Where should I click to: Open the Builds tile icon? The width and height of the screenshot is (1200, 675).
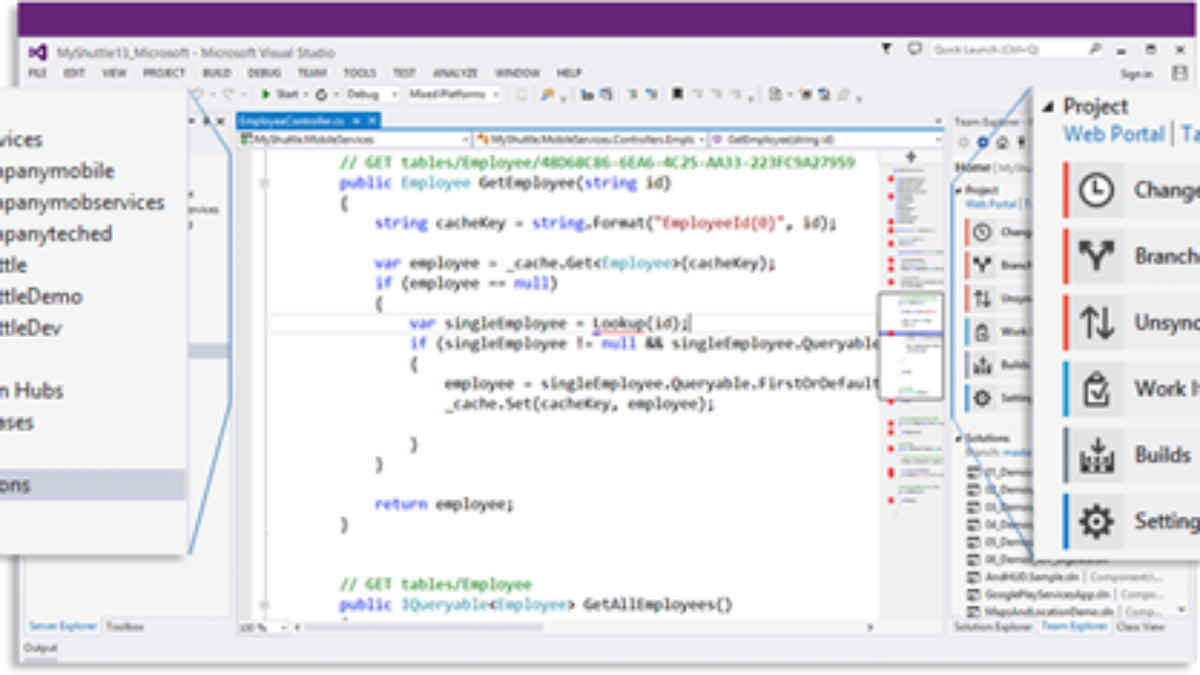pos(1097,455)
